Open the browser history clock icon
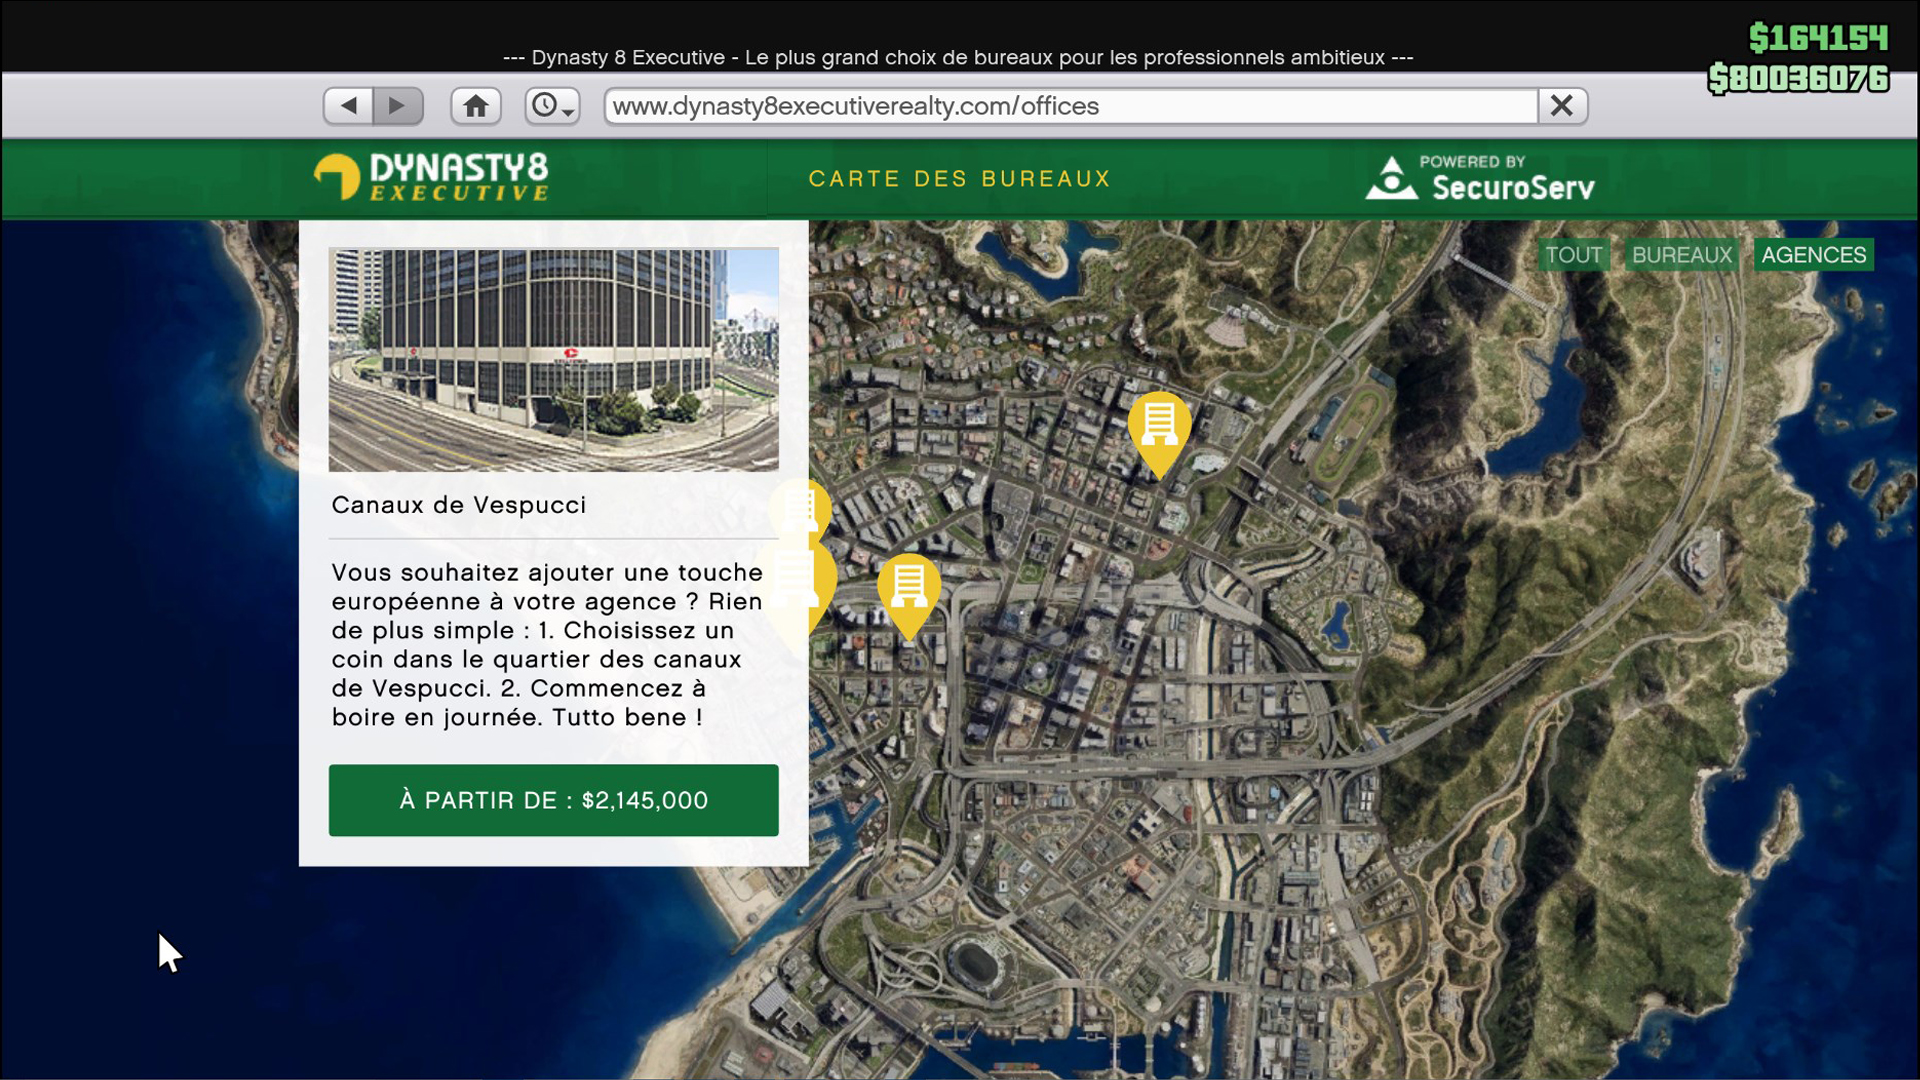This screenshot has height=1080, width=1920. click(x=545, y=105)
